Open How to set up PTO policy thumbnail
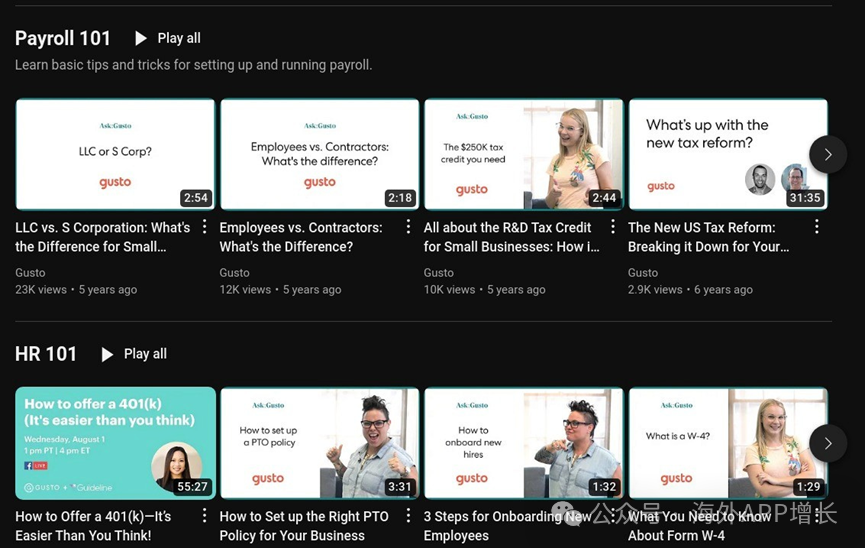 320,443
